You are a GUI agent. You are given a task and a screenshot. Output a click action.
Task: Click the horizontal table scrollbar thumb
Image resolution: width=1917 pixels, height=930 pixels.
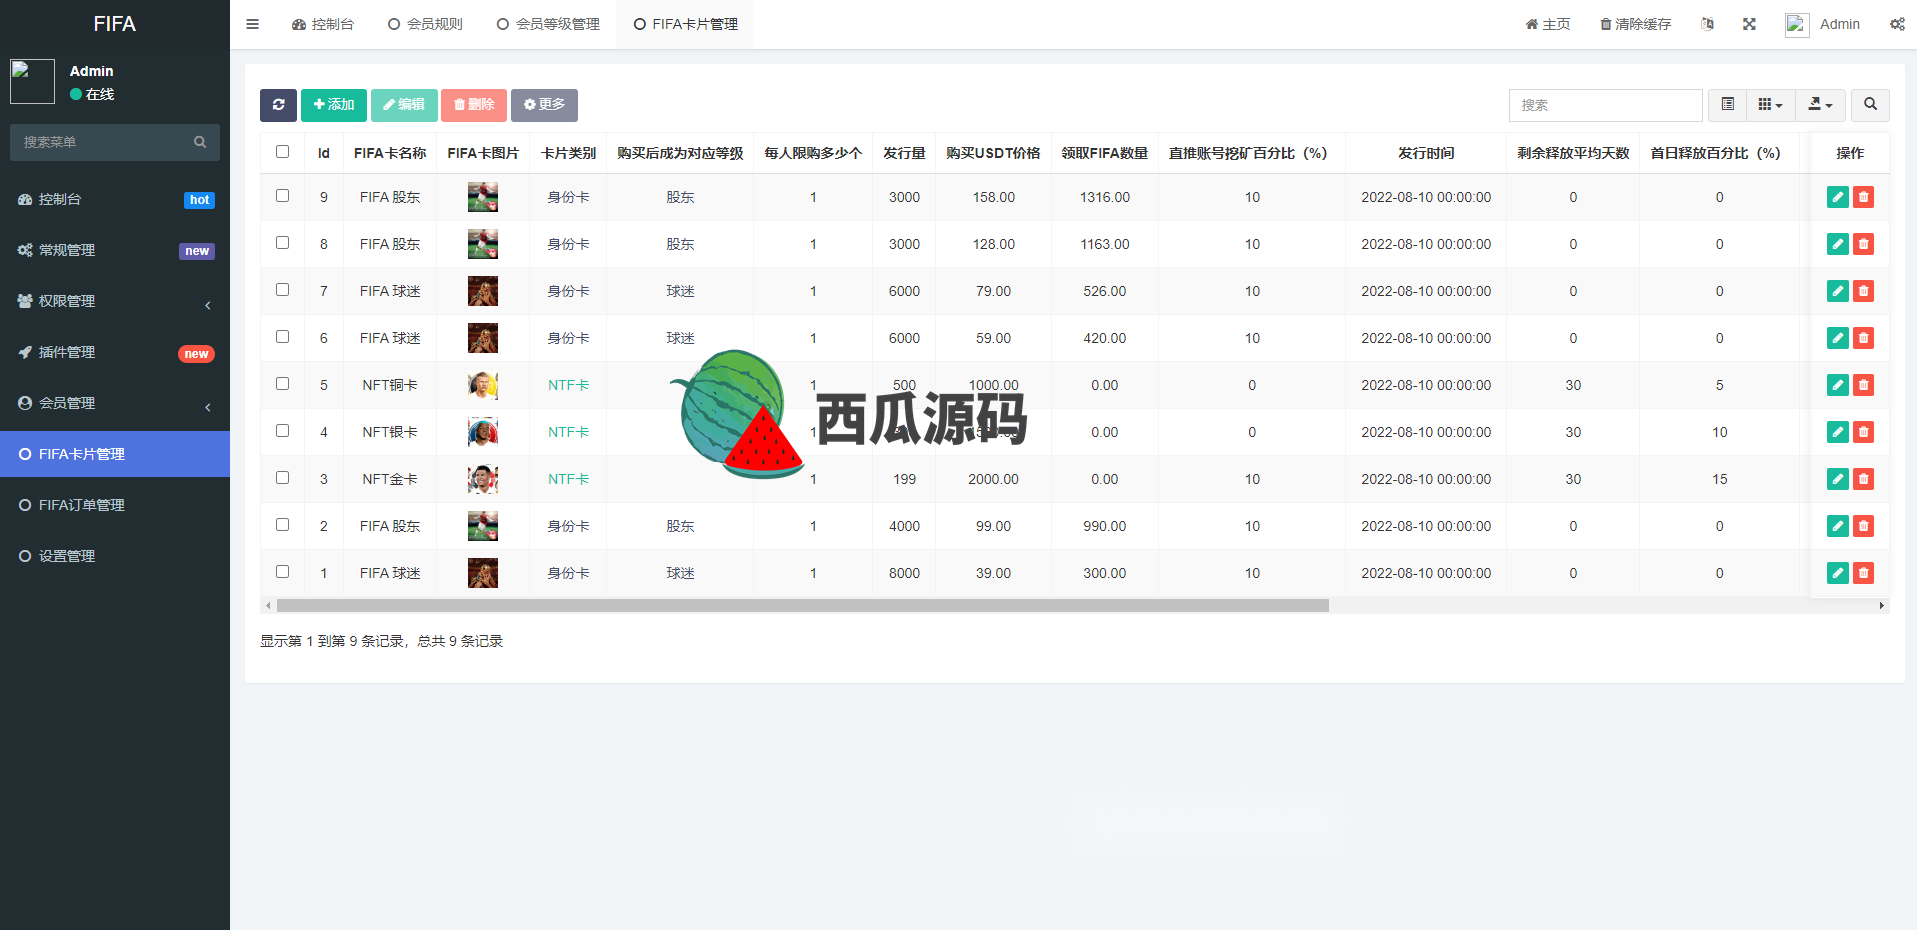[803, 605]
